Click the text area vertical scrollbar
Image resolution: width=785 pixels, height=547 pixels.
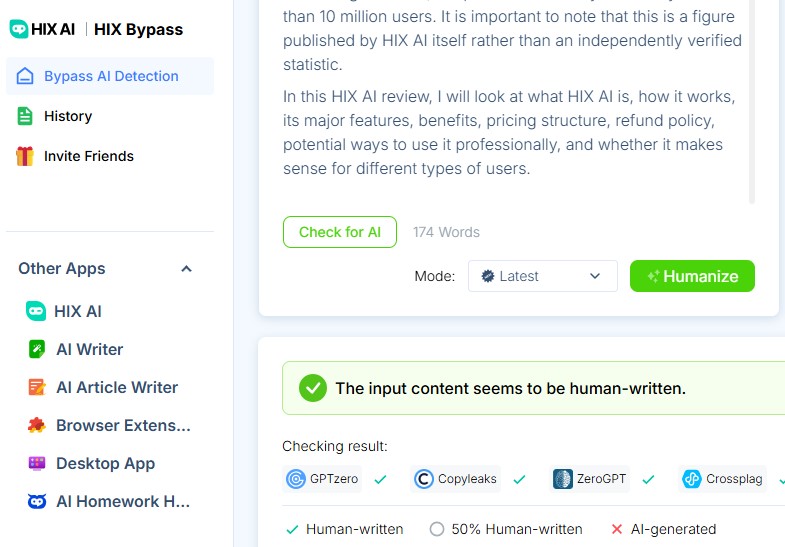751,100
